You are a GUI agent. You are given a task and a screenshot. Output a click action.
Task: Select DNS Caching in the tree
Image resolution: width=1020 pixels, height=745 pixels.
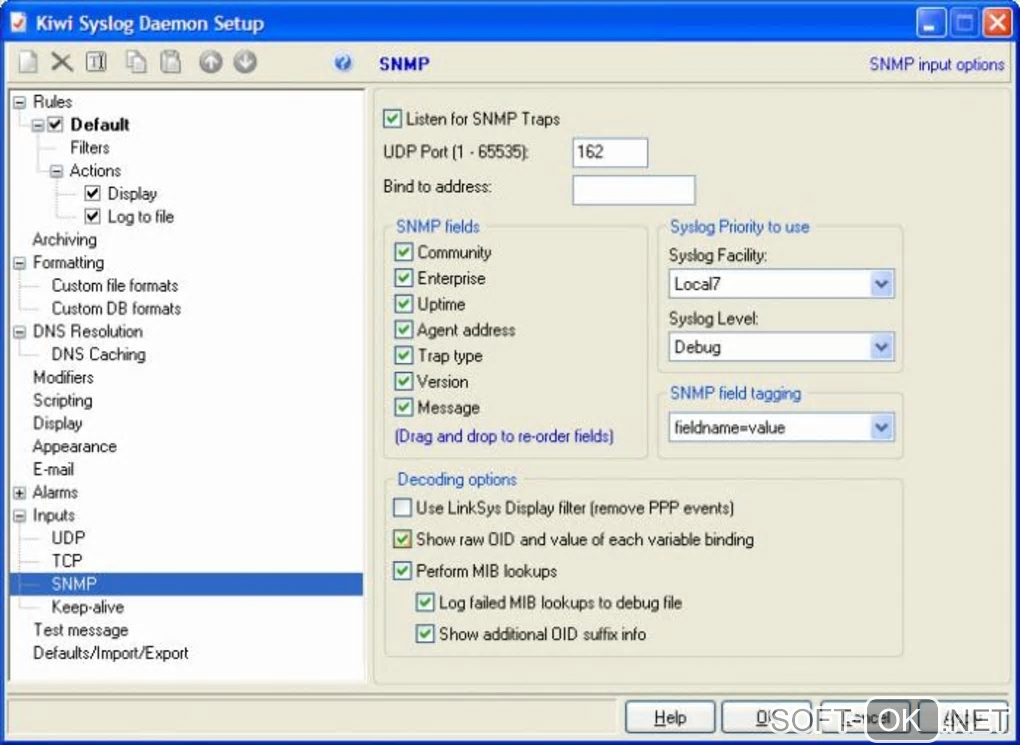(x=98, y=355)
